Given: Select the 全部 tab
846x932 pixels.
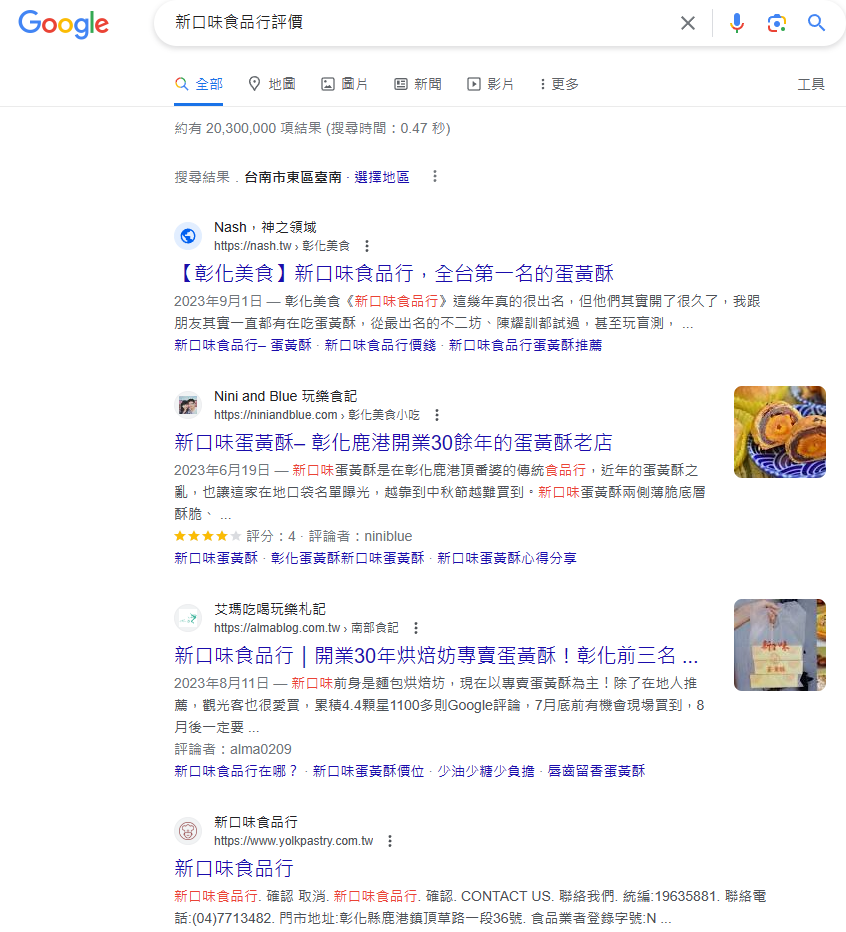Looking at the screenshot, I should click(199, 84).
